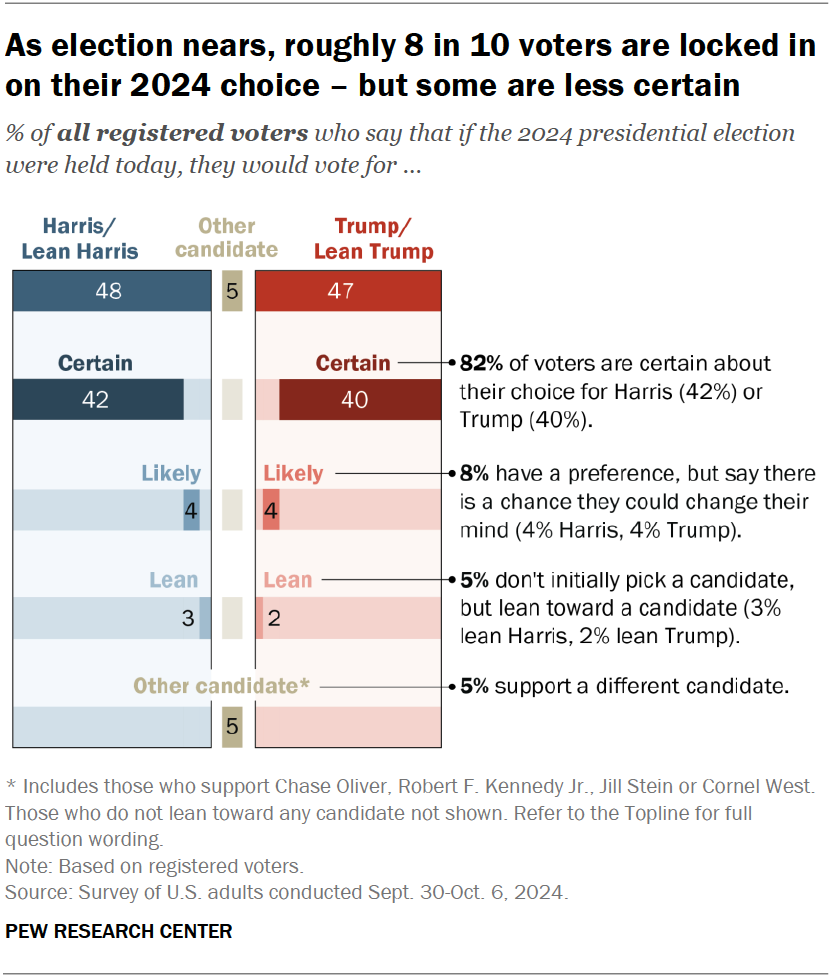
Task: Click the bottom tan Other candidate 5 bar
Action: [x=232, y=727]
